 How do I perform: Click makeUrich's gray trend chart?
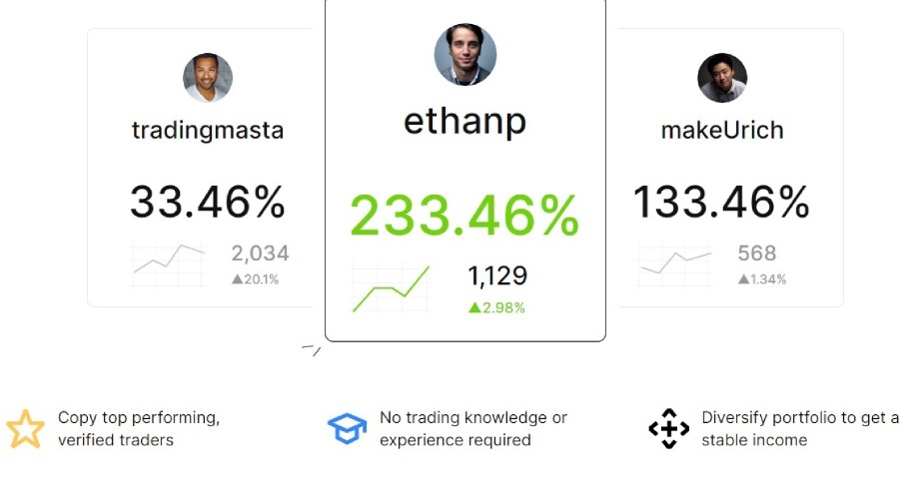pos(675,261)
